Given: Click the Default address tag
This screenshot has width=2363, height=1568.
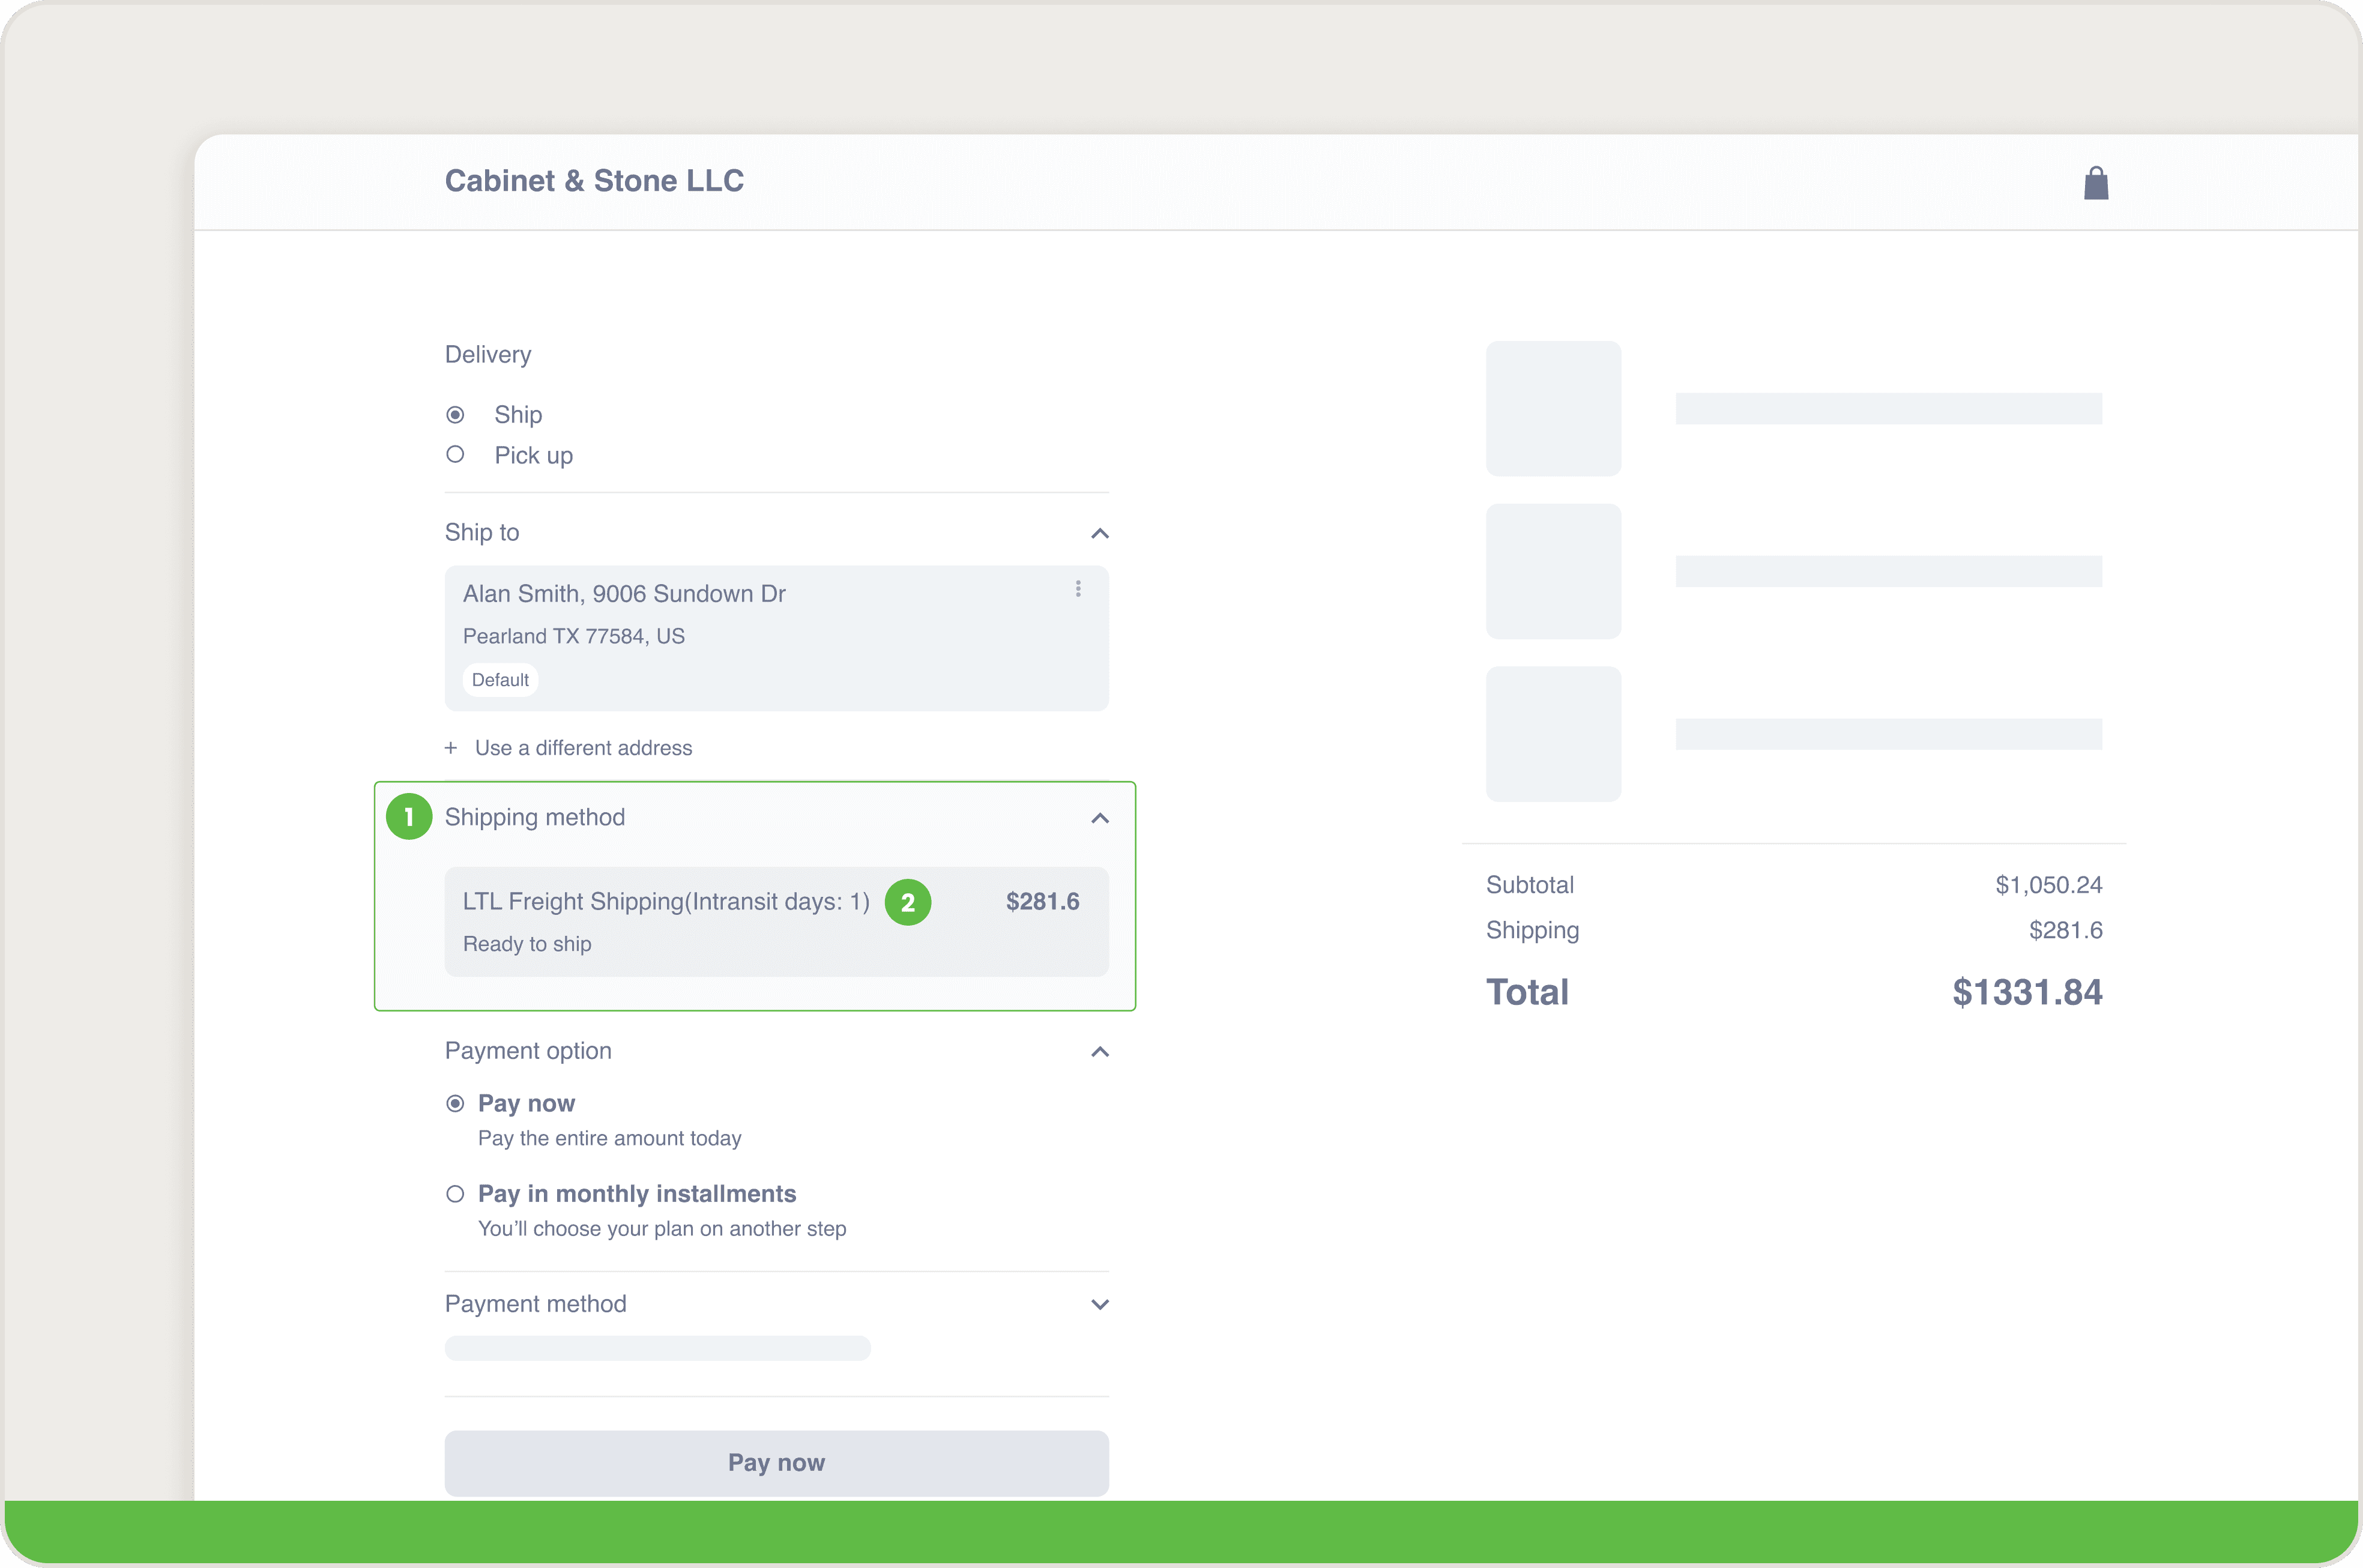Looking at the screenshot, I should coord(500,680).
